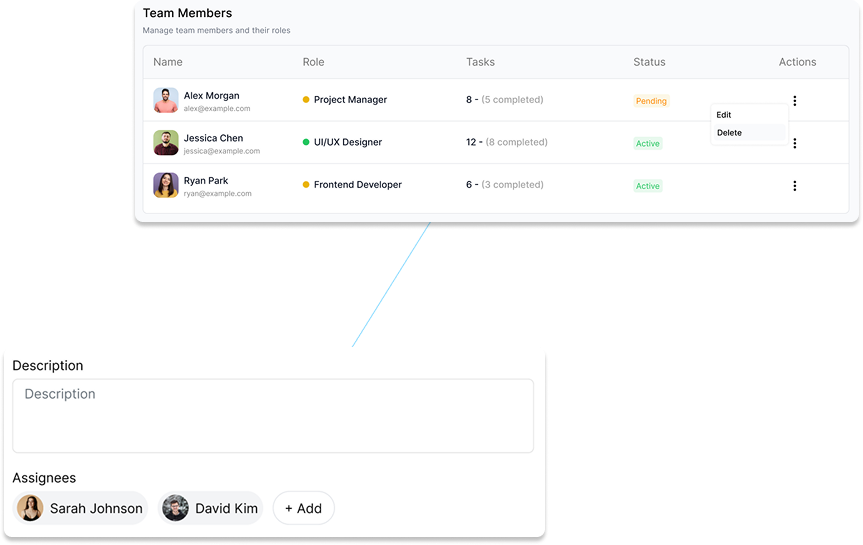863x545 pixels.
Task: Choose Edit from the actions popup menu
Action: [x=724, y=115]
